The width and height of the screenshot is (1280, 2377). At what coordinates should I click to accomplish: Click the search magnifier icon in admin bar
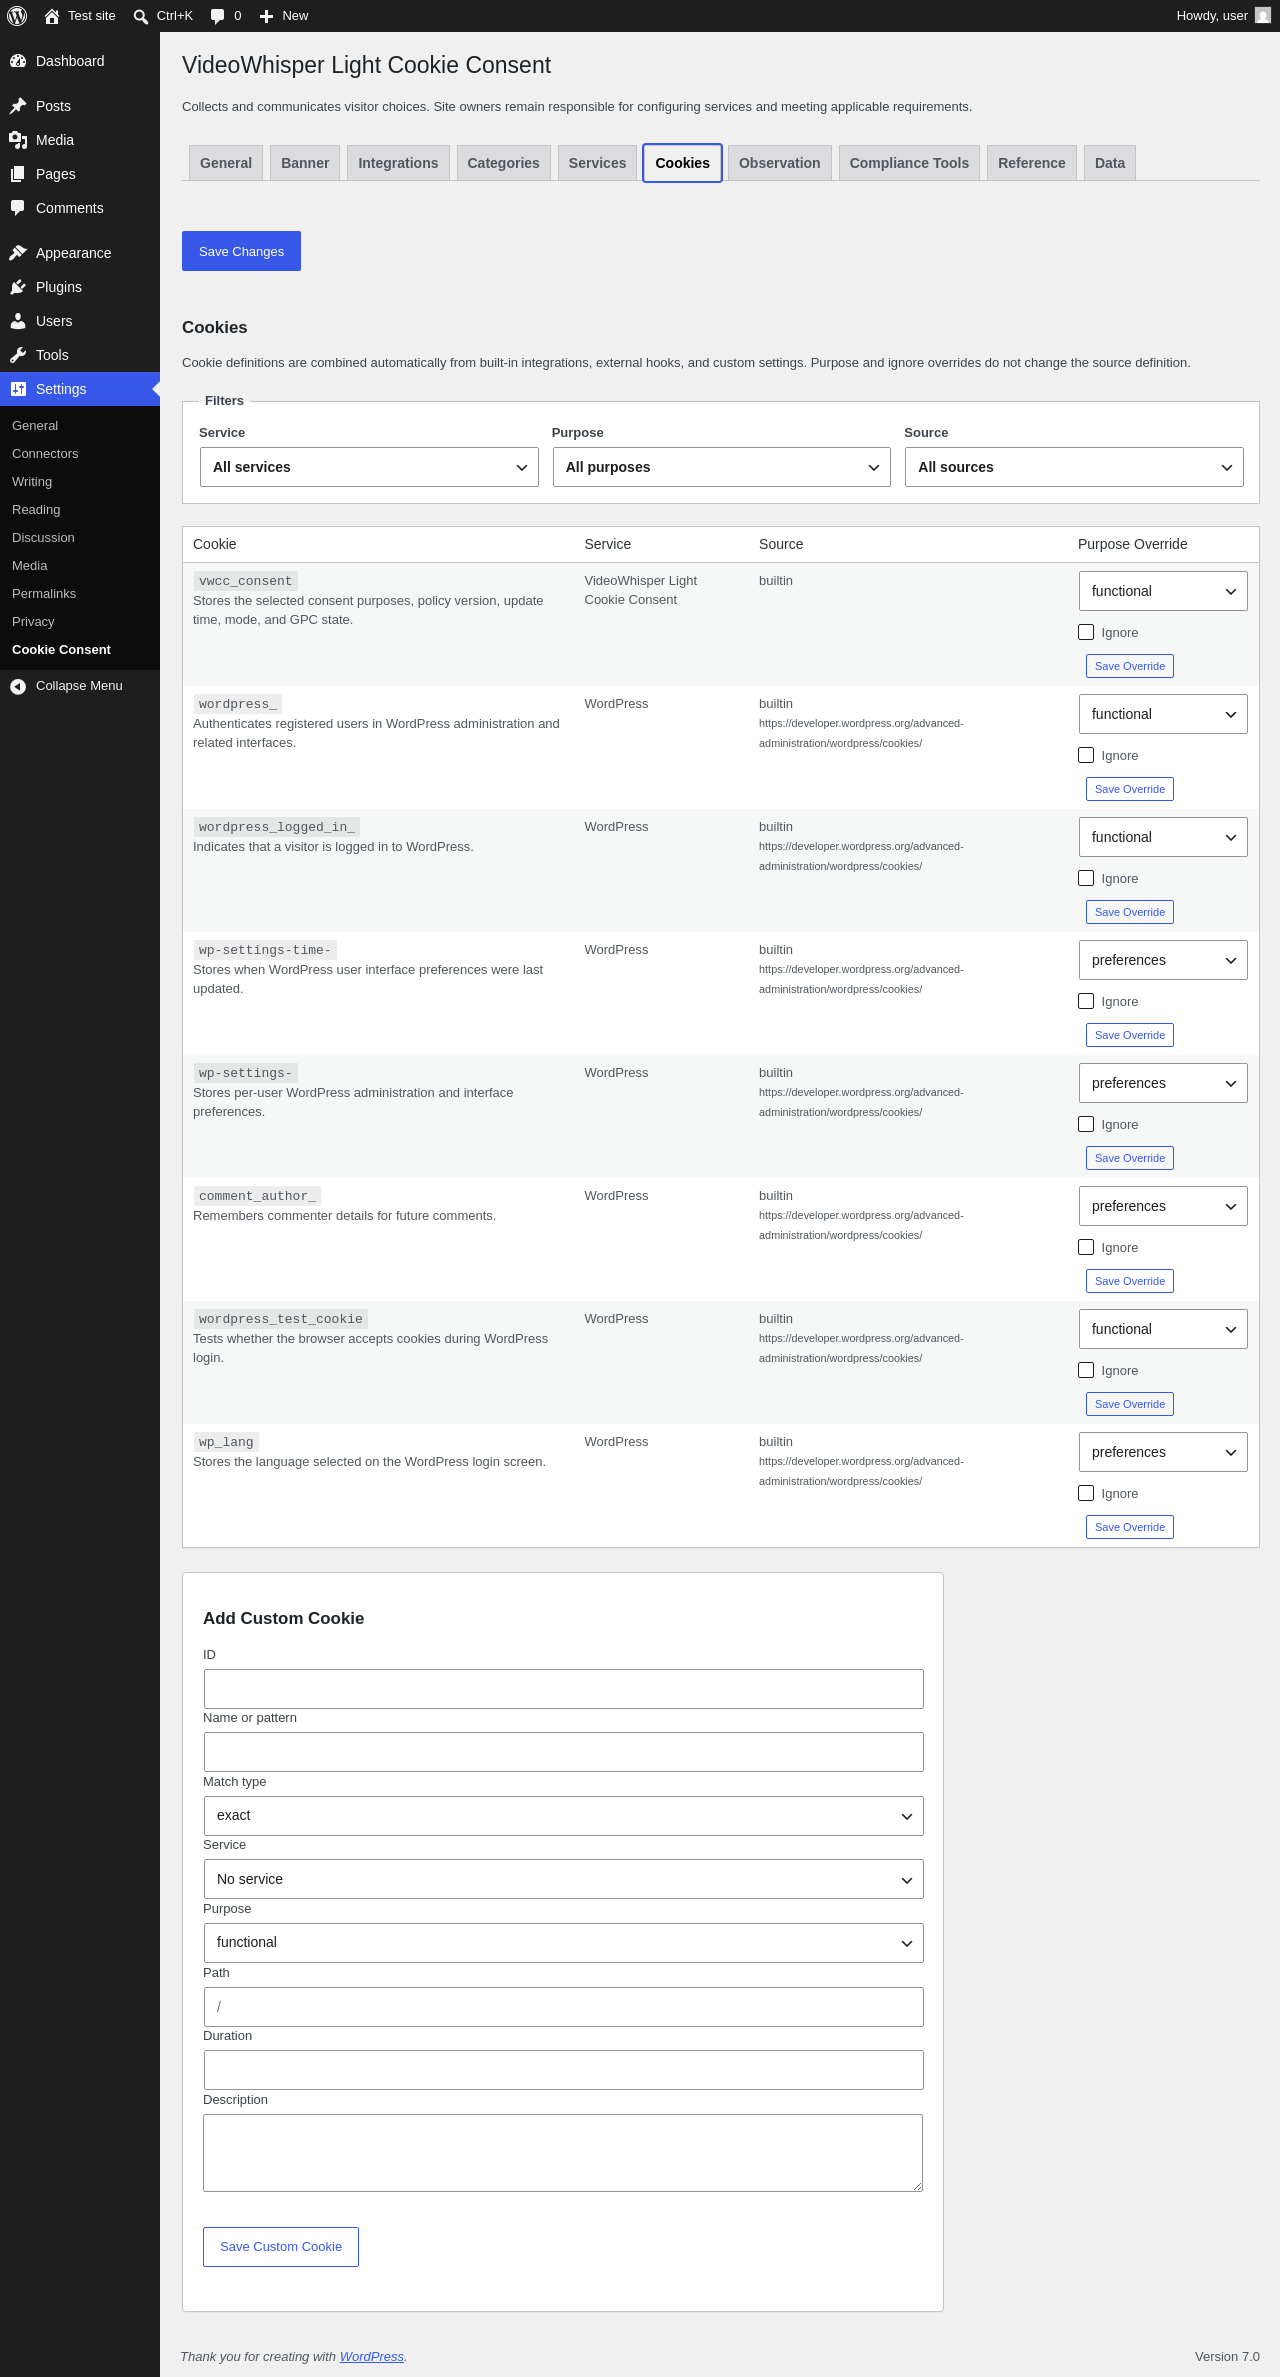pos(141,16)
